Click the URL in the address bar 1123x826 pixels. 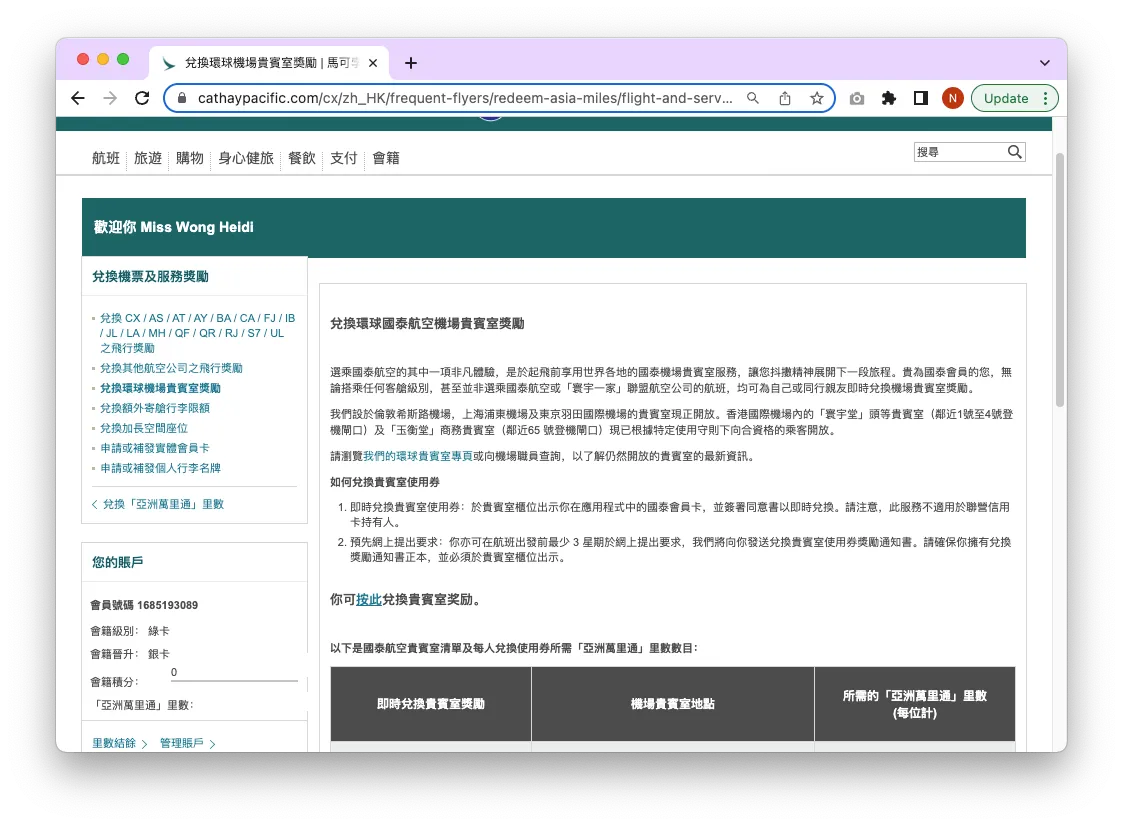click(x=465, y=98)
